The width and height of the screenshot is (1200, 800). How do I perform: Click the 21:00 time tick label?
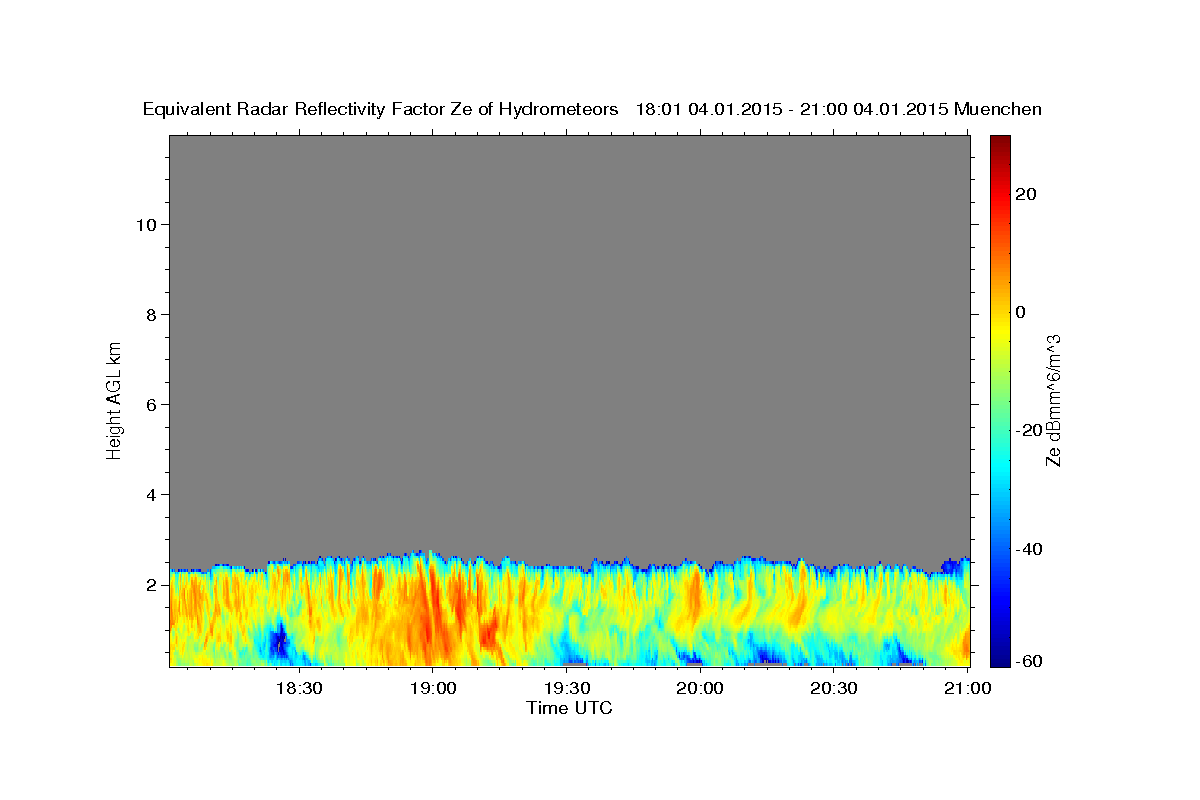coord(967,688)
